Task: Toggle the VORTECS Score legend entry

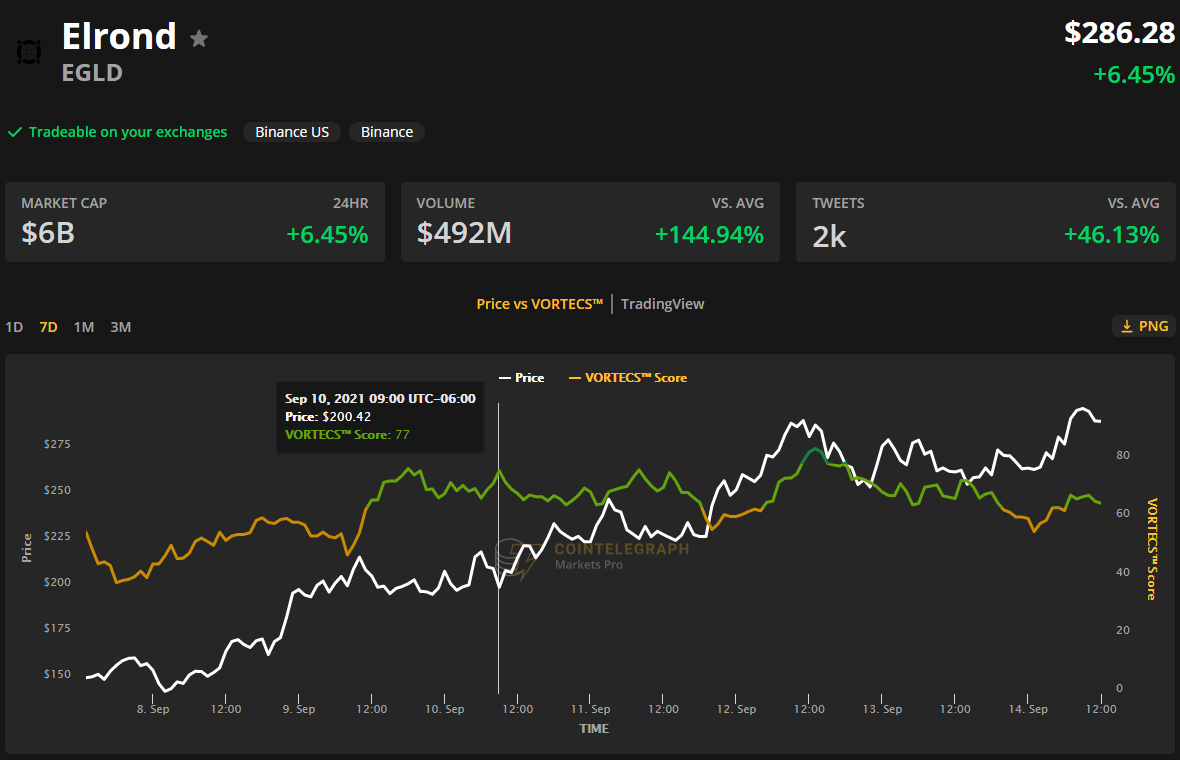Action: tap(628, 378)
